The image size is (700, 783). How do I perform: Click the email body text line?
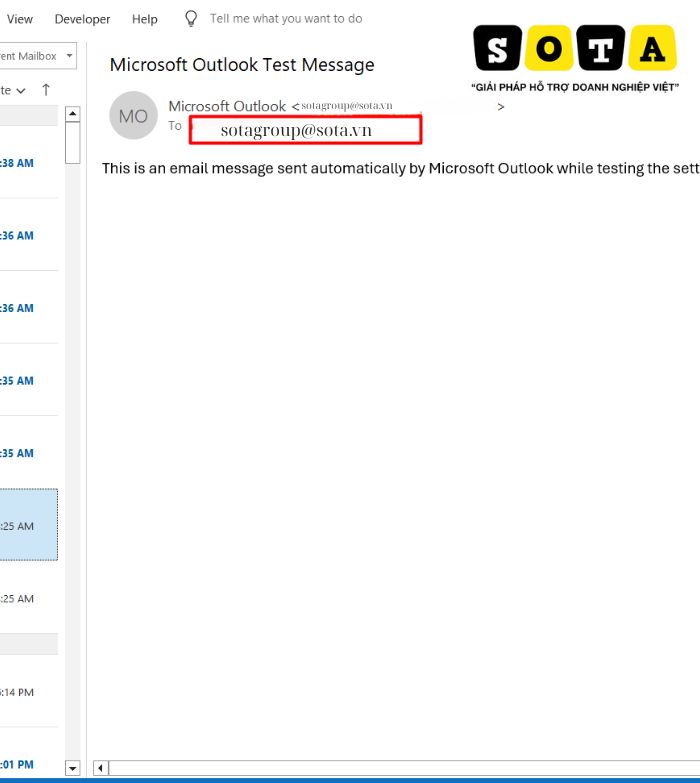(x=400, y=168)
